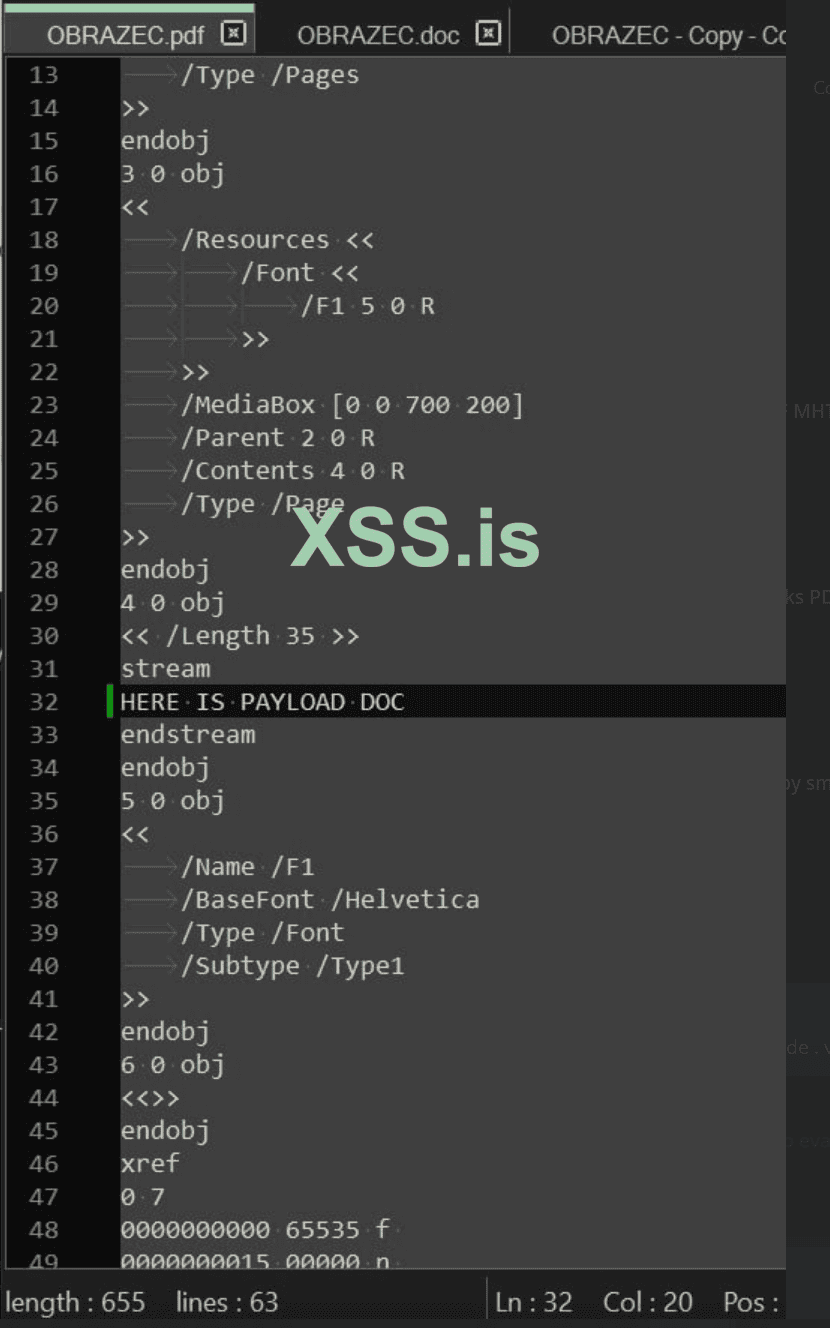
Task: Click the /BaseFont /Helvetica line
Action: 330,900
